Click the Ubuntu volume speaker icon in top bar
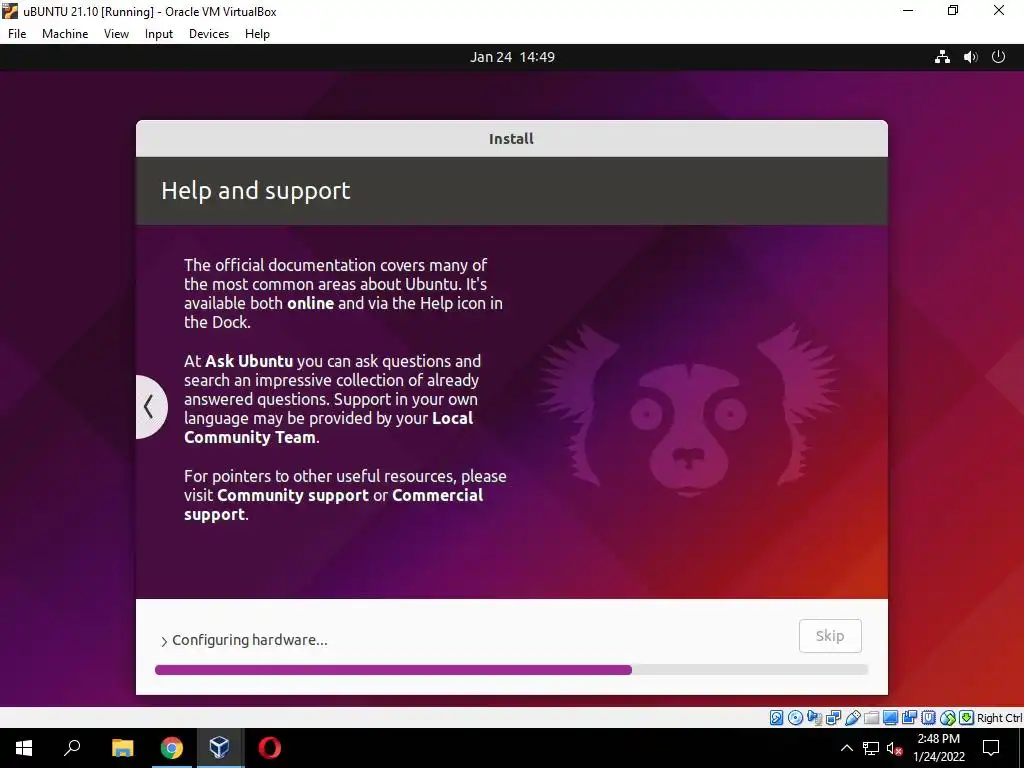The width and height of the screenshot is (1024, 768). tap(970, 57)
